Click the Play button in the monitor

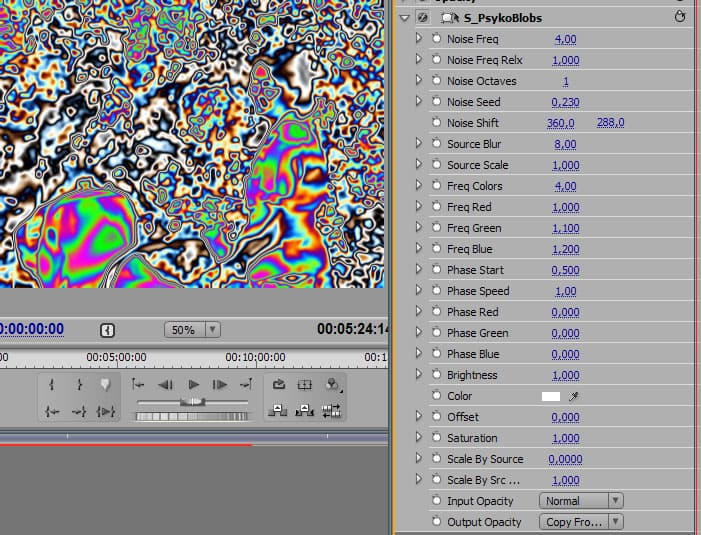194,385
